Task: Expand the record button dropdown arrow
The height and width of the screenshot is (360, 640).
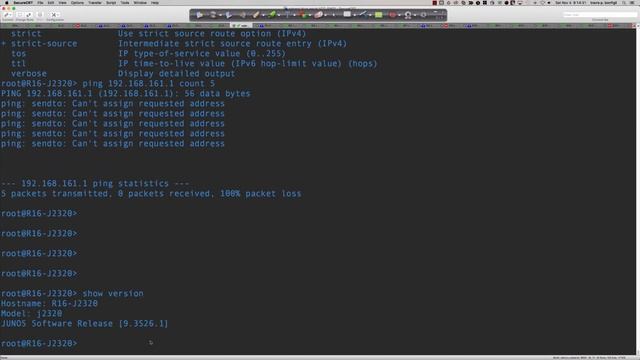Action: click(x=400, y=16)
